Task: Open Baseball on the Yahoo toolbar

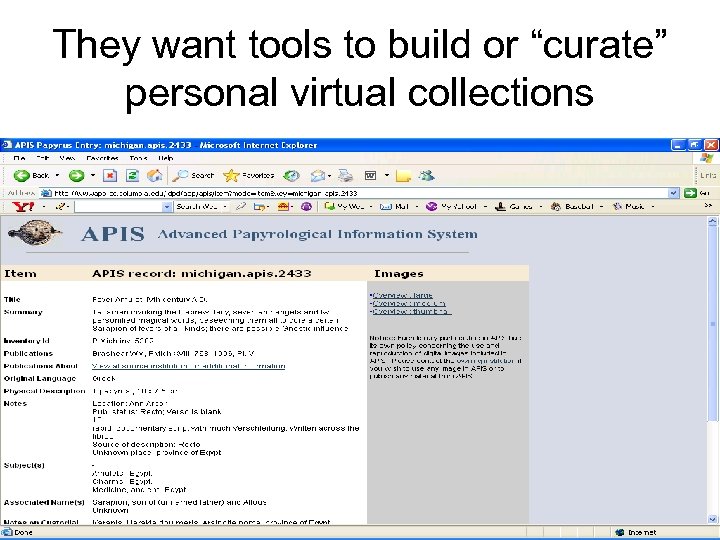Action: (x=572, y=207)
